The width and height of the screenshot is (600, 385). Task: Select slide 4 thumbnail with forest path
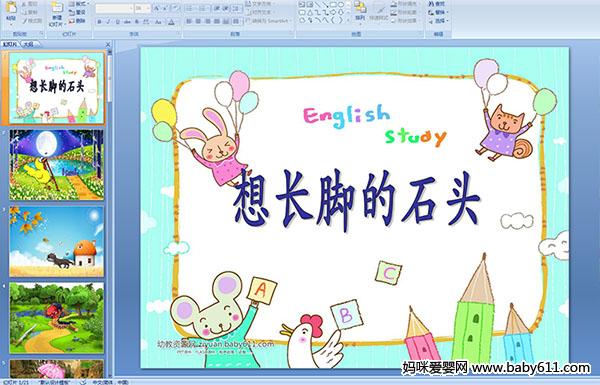coord(57,318)
